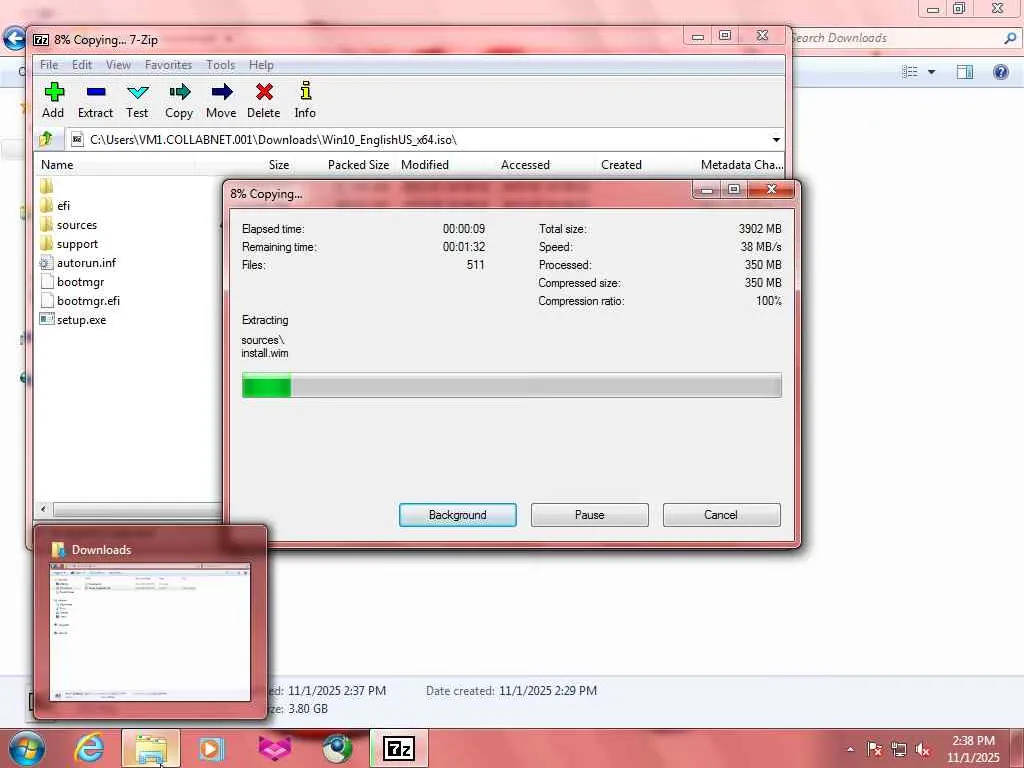Open Windows Media Player from taskbar

click(x=210, y=748)
